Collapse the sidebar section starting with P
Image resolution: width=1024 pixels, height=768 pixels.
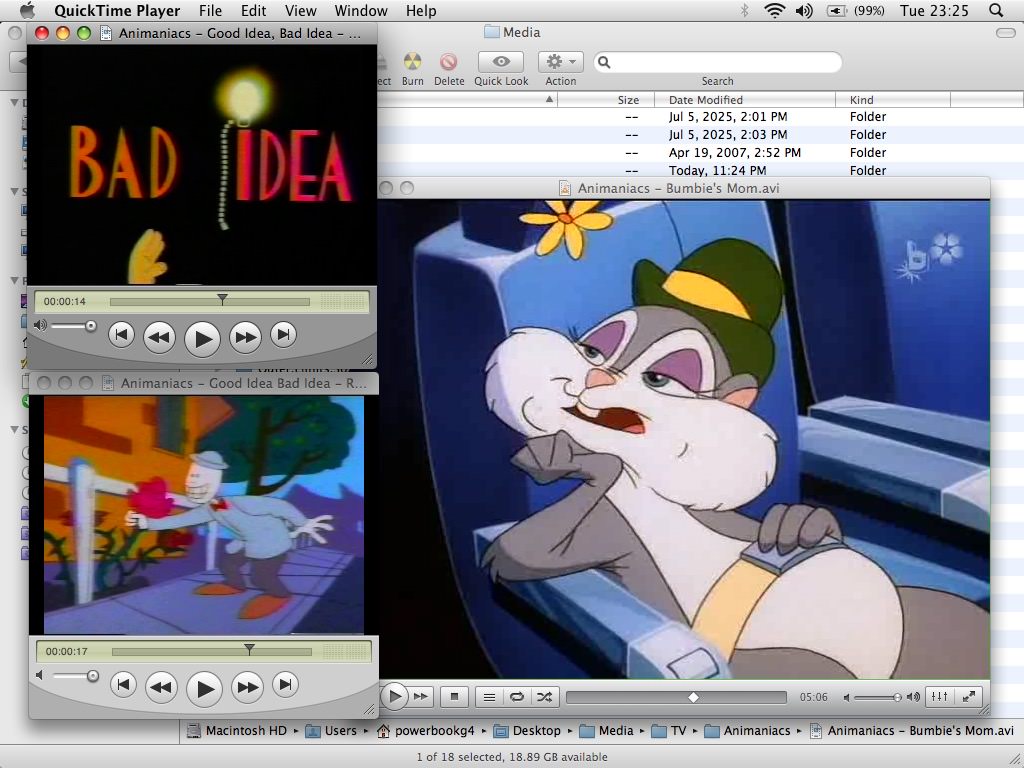14,280
